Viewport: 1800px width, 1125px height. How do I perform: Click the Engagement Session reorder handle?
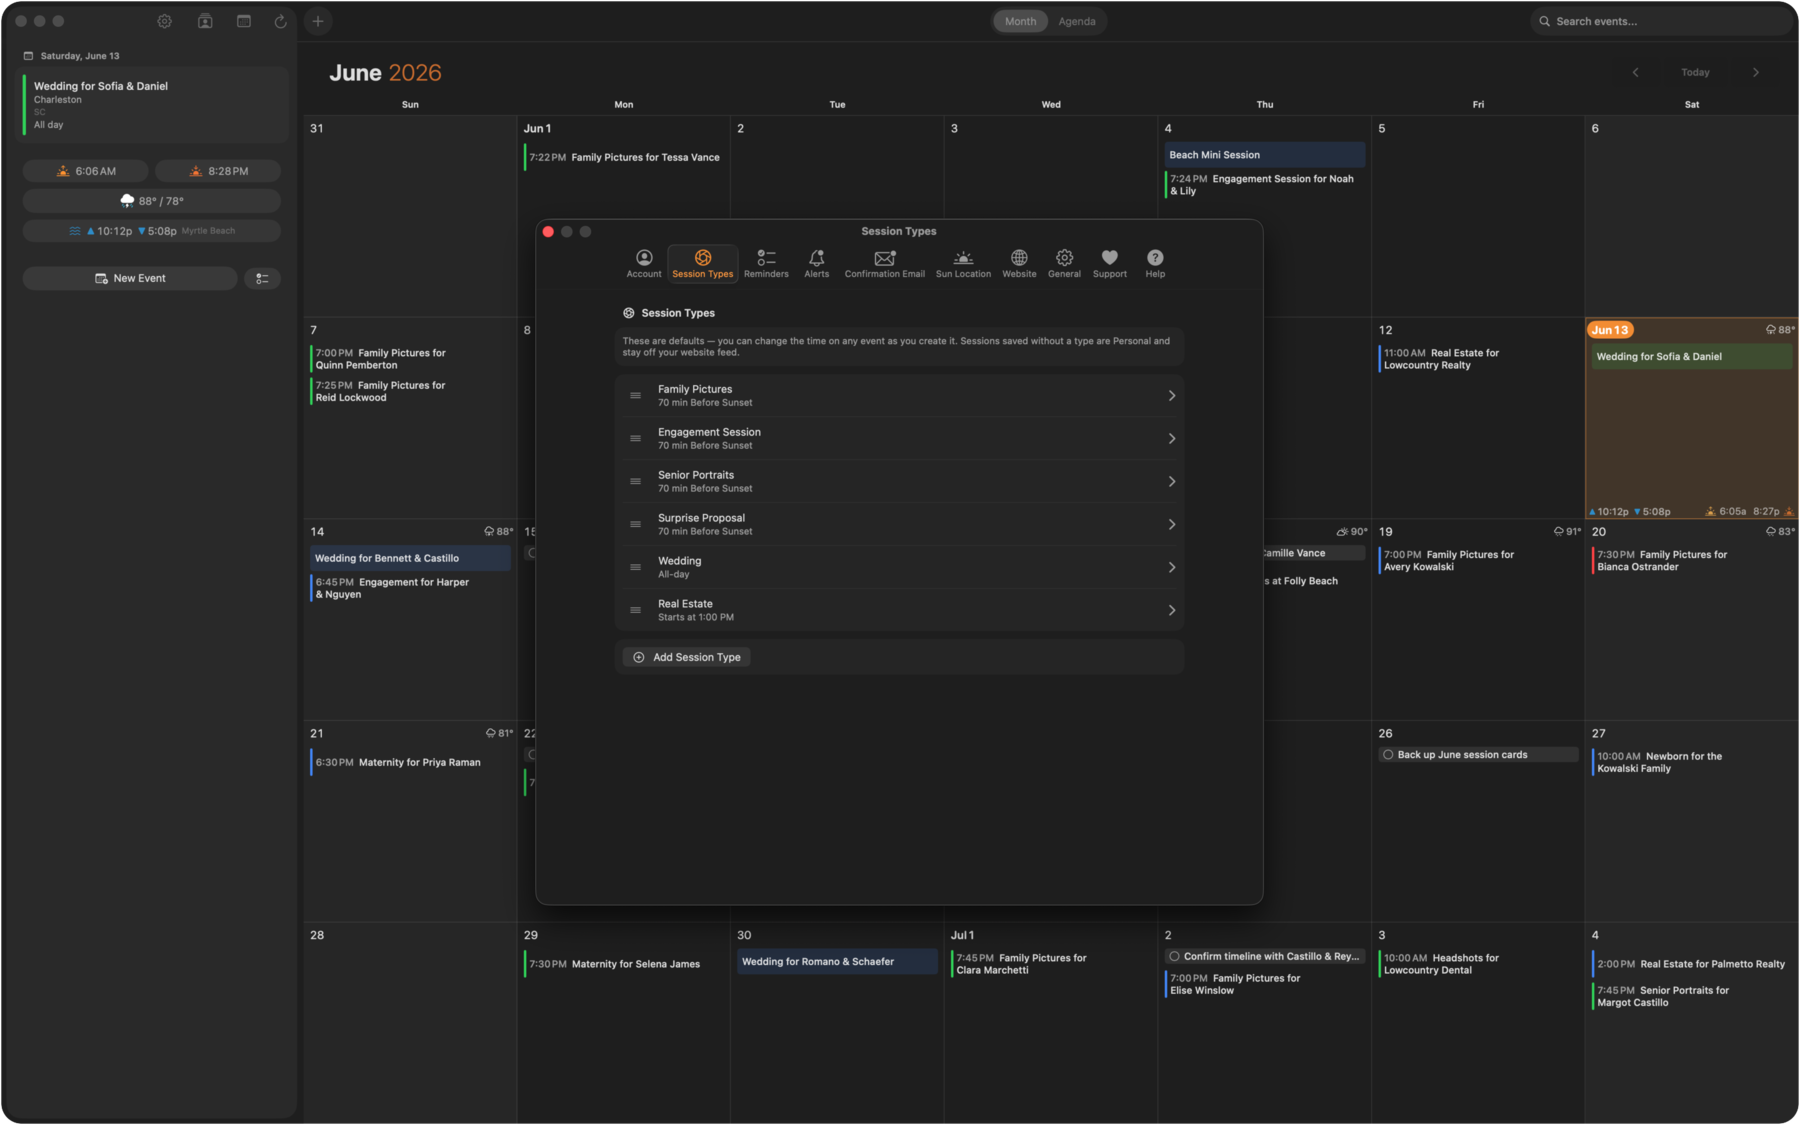pos(635,439)
